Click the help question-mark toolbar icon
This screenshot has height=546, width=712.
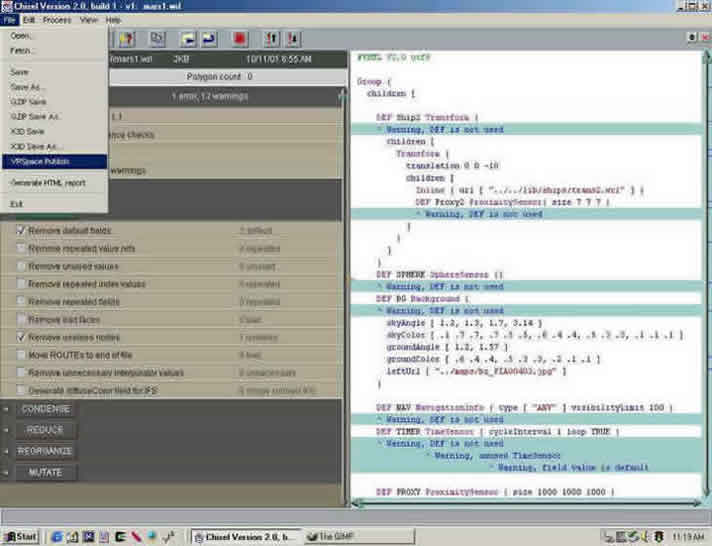coord(126,39)
